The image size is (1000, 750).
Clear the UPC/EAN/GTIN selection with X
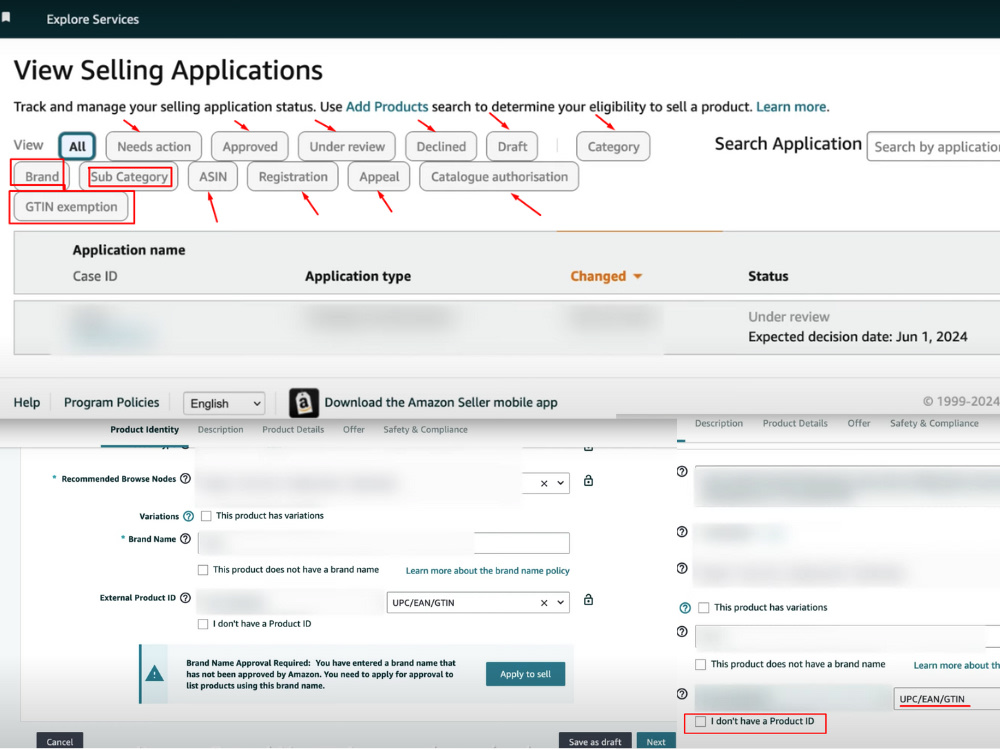pyautogui.click(x=544, y=603)
